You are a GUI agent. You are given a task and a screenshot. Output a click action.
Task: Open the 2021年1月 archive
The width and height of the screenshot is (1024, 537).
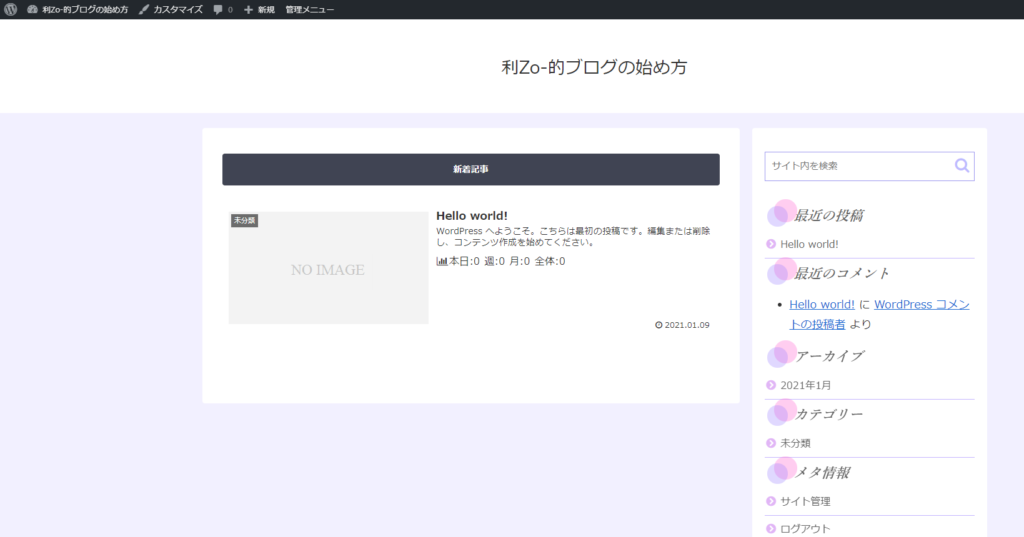click(806, 385)
